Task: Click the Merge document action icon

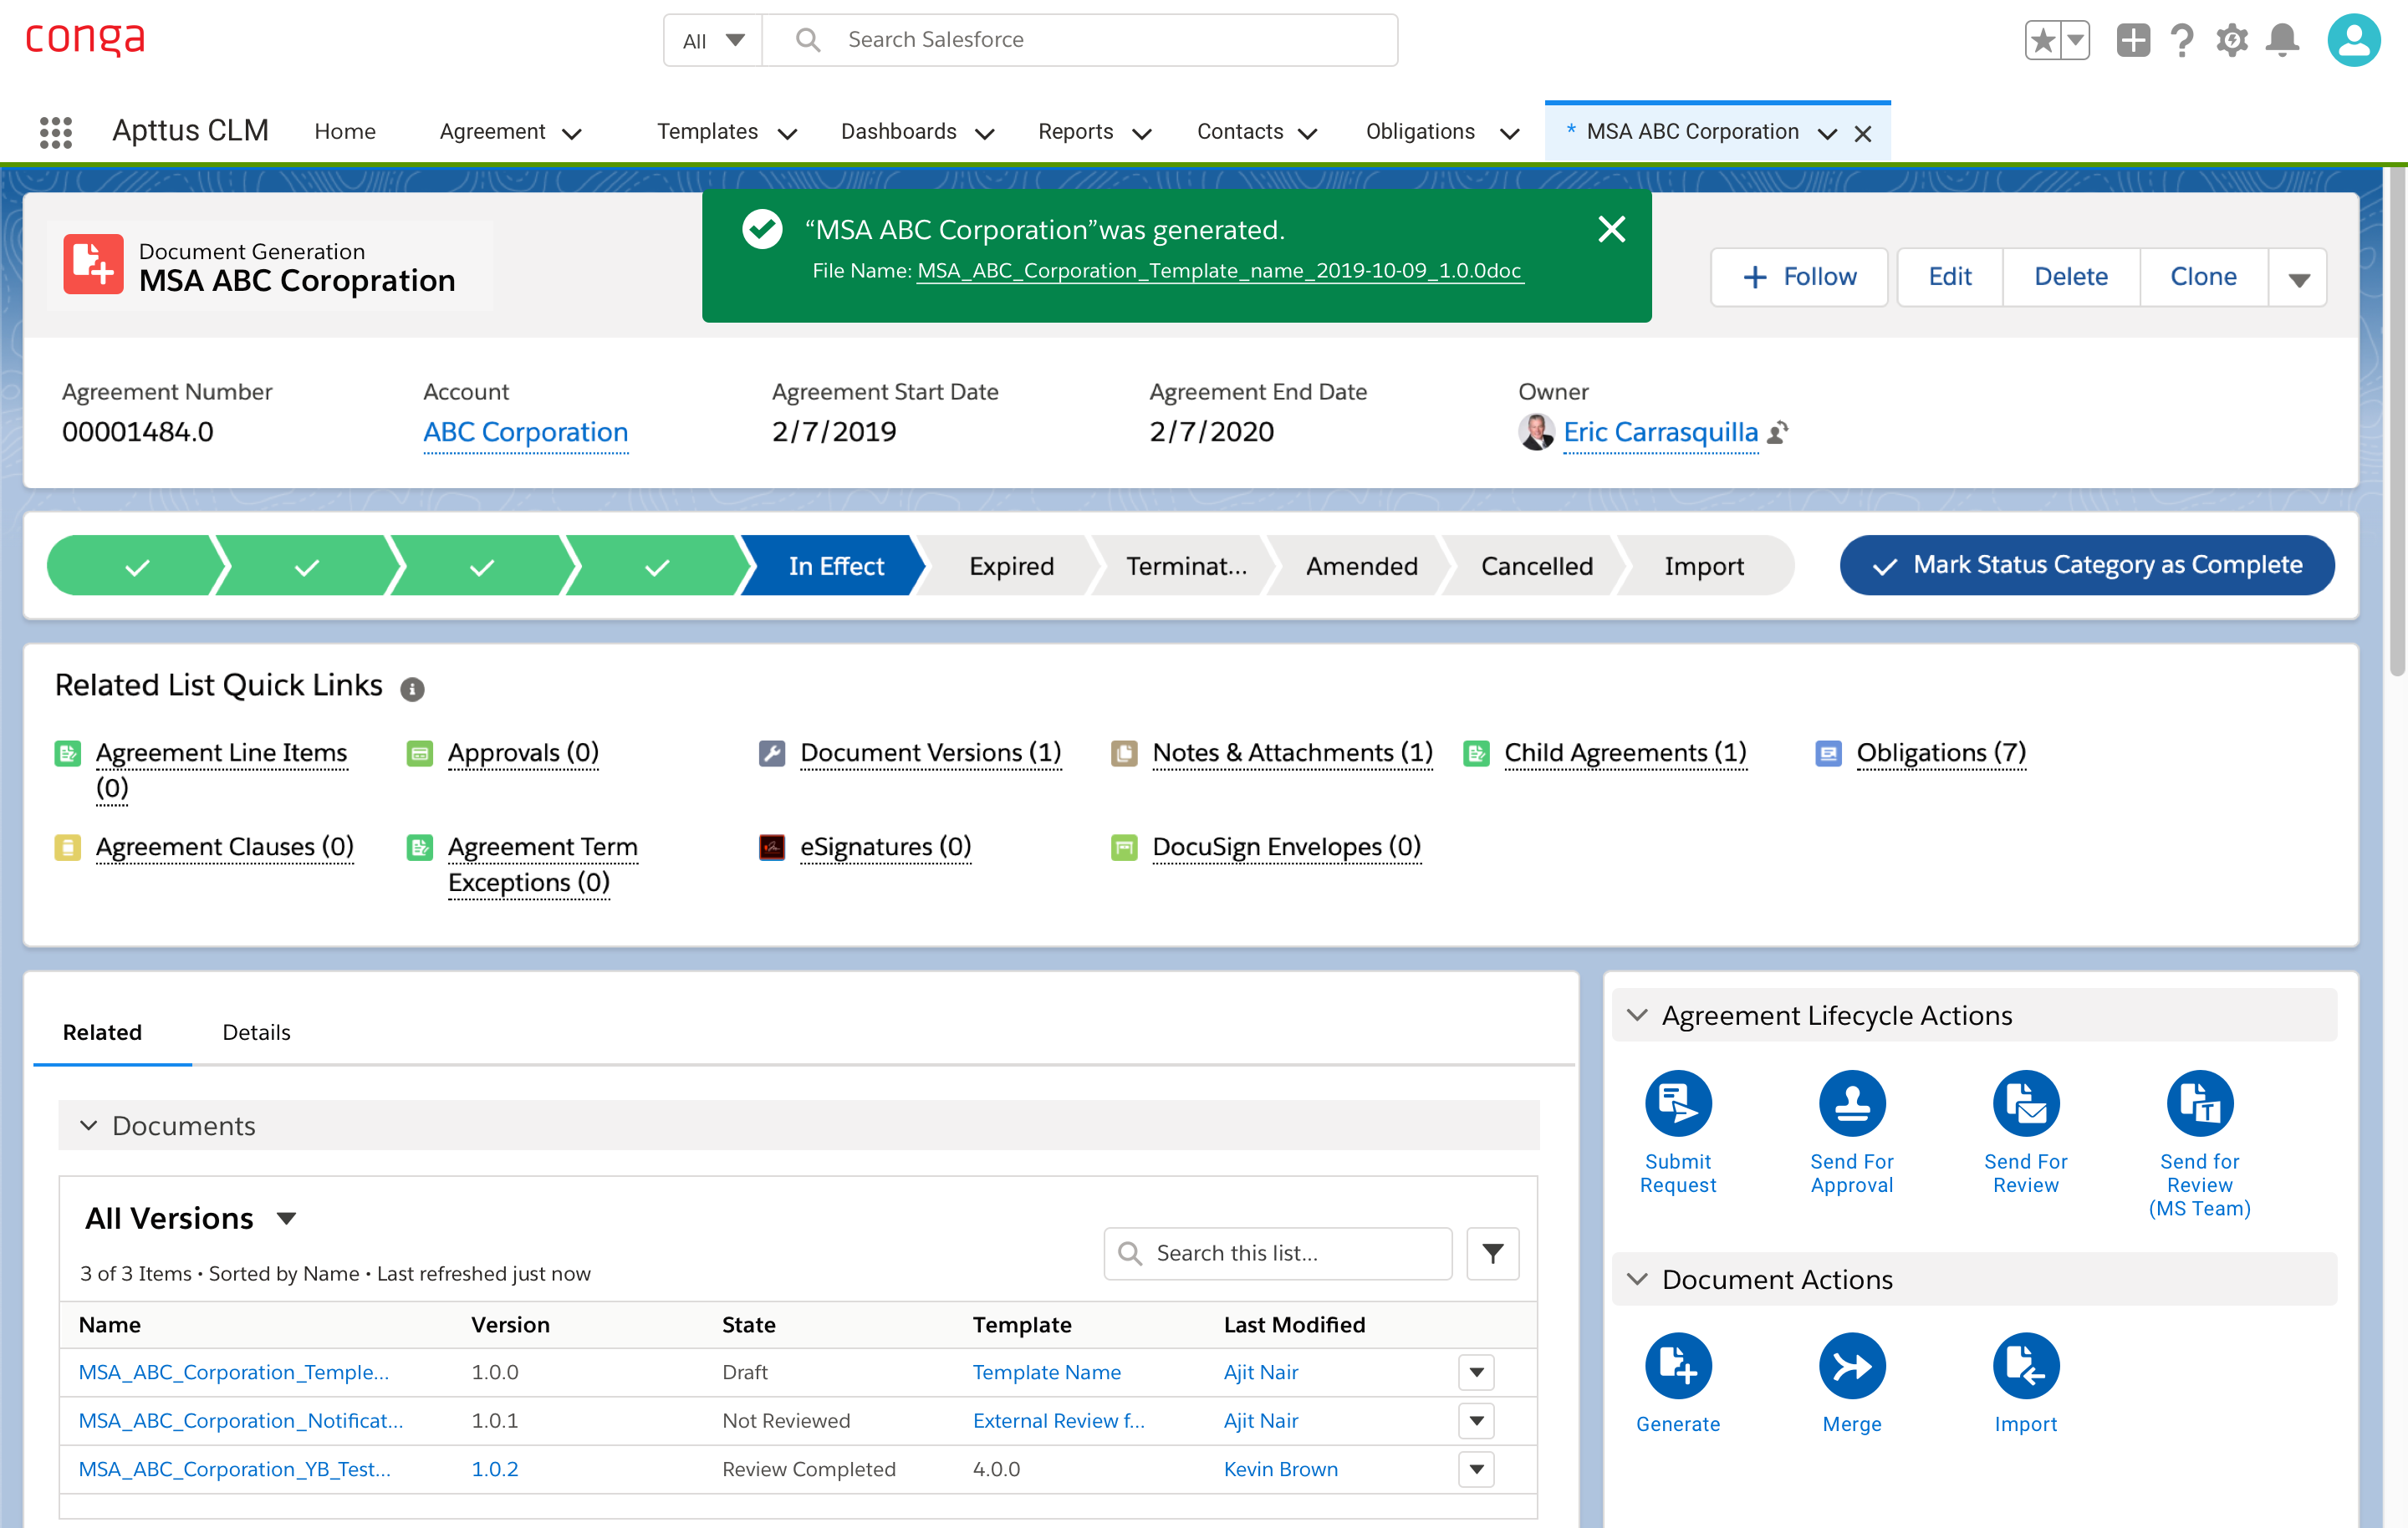Action: tap(1851, 1365)
